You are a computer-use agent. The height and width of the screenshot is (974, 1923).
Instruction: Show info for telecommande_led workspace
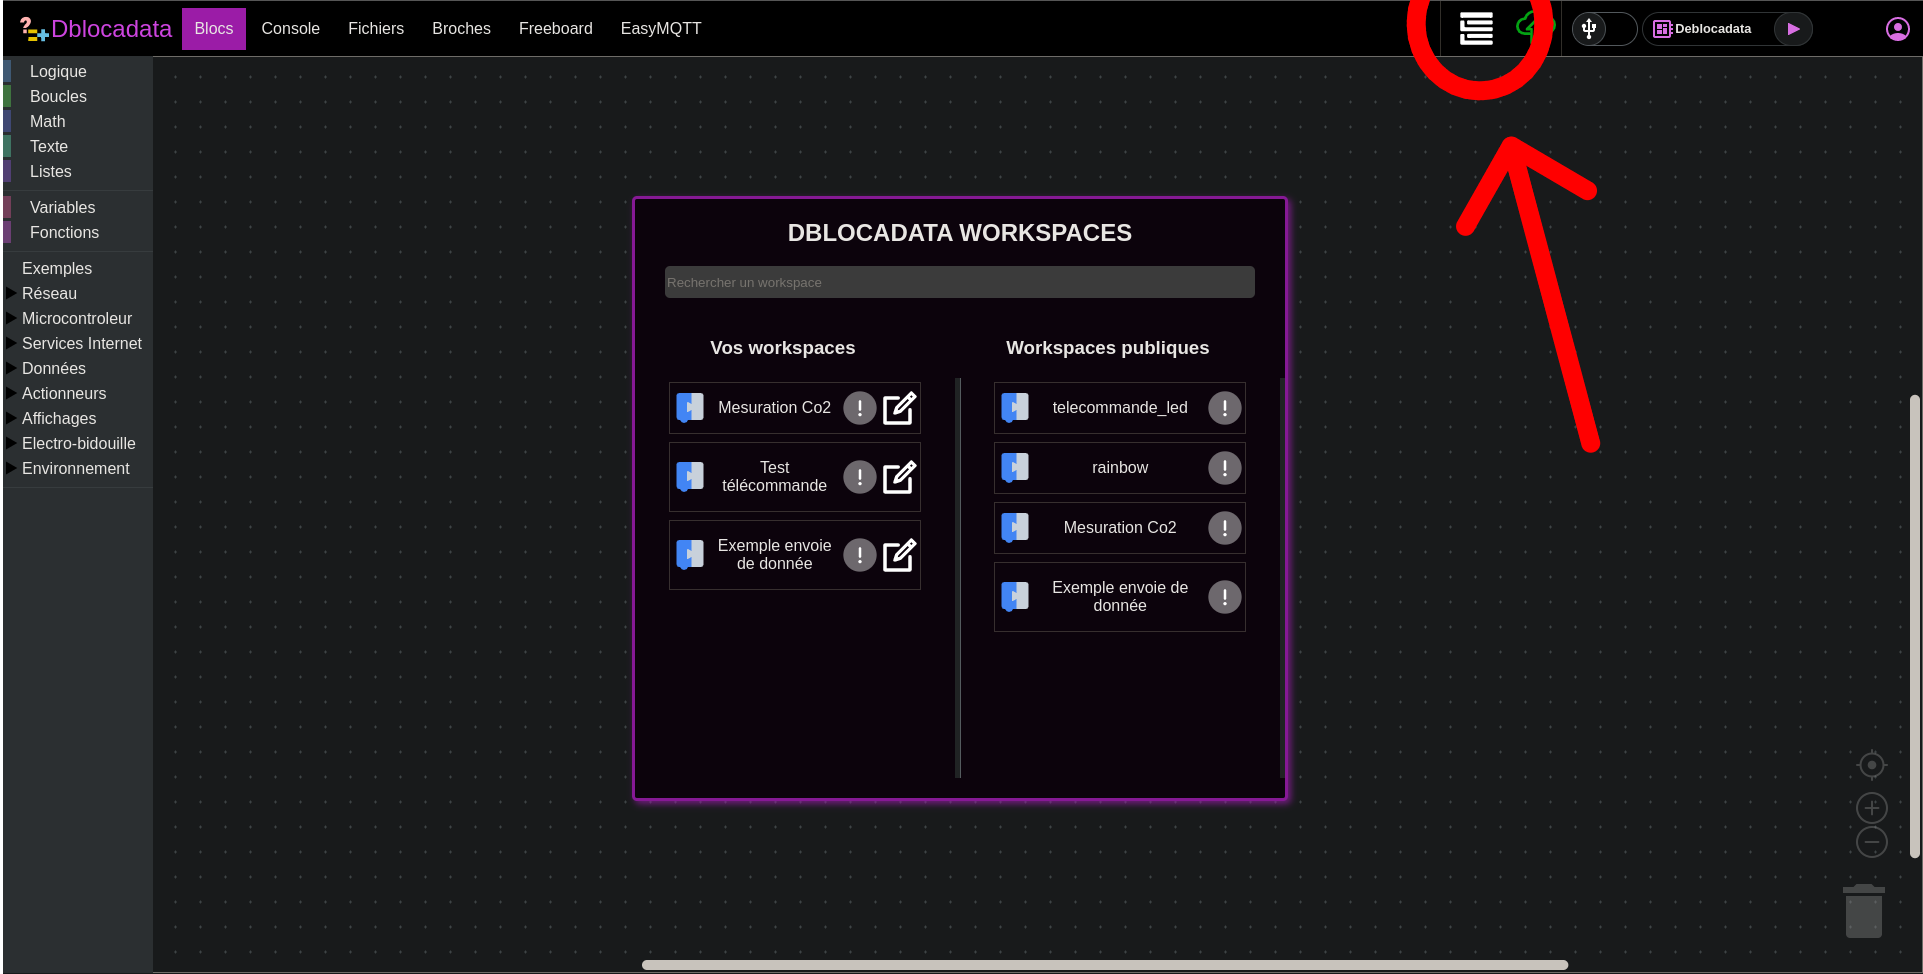pos(1224,408)
